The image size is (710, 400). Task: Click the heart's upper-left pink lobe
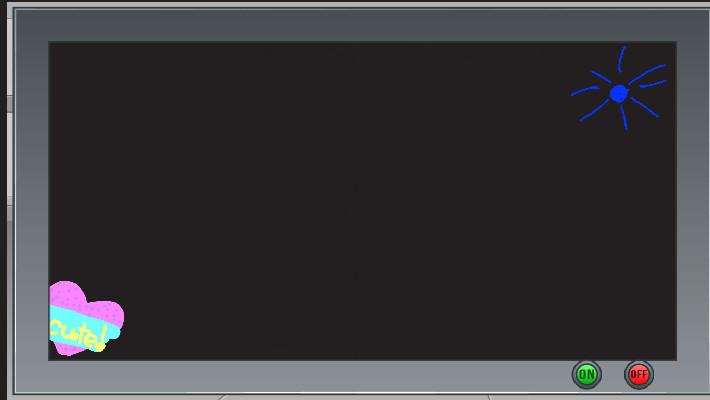[x=67, y=294]
